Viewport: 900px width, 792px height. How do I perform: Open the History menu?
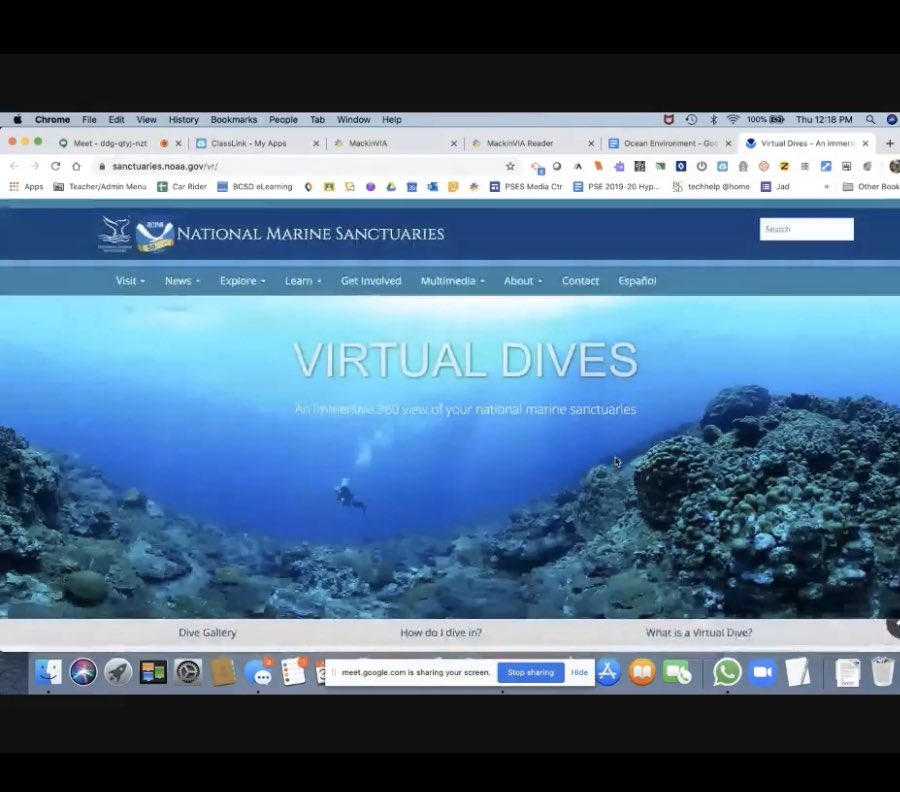tap(183, 119)
